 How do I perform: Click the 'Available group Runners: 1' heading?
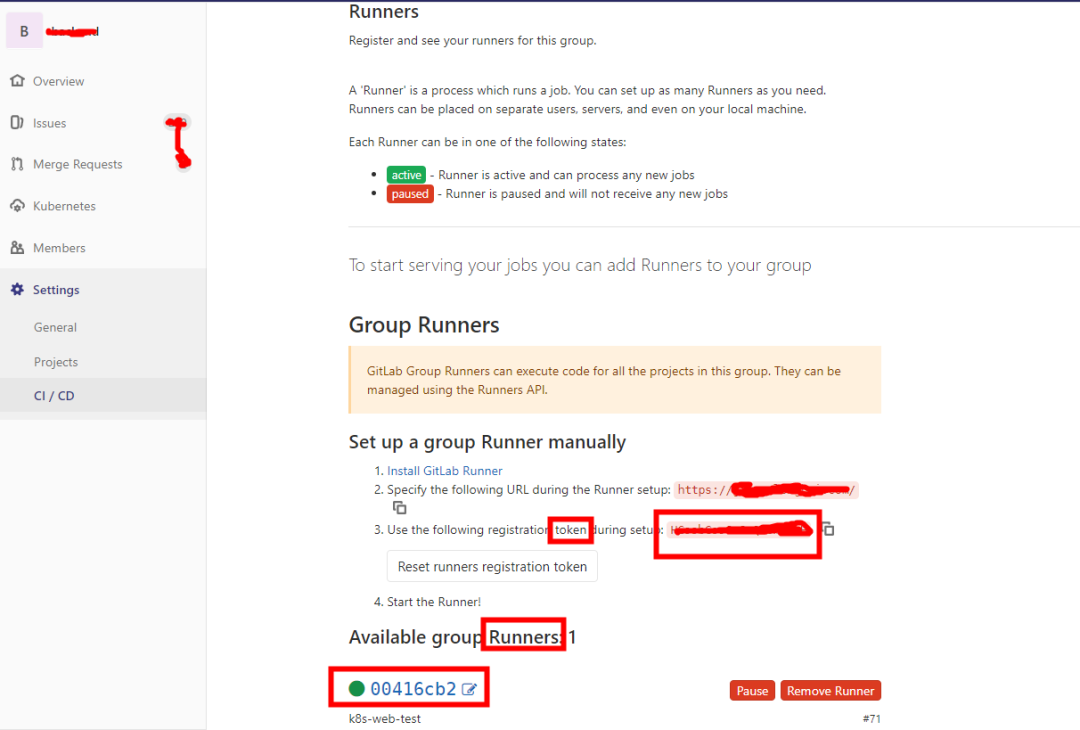pos(462,637)
